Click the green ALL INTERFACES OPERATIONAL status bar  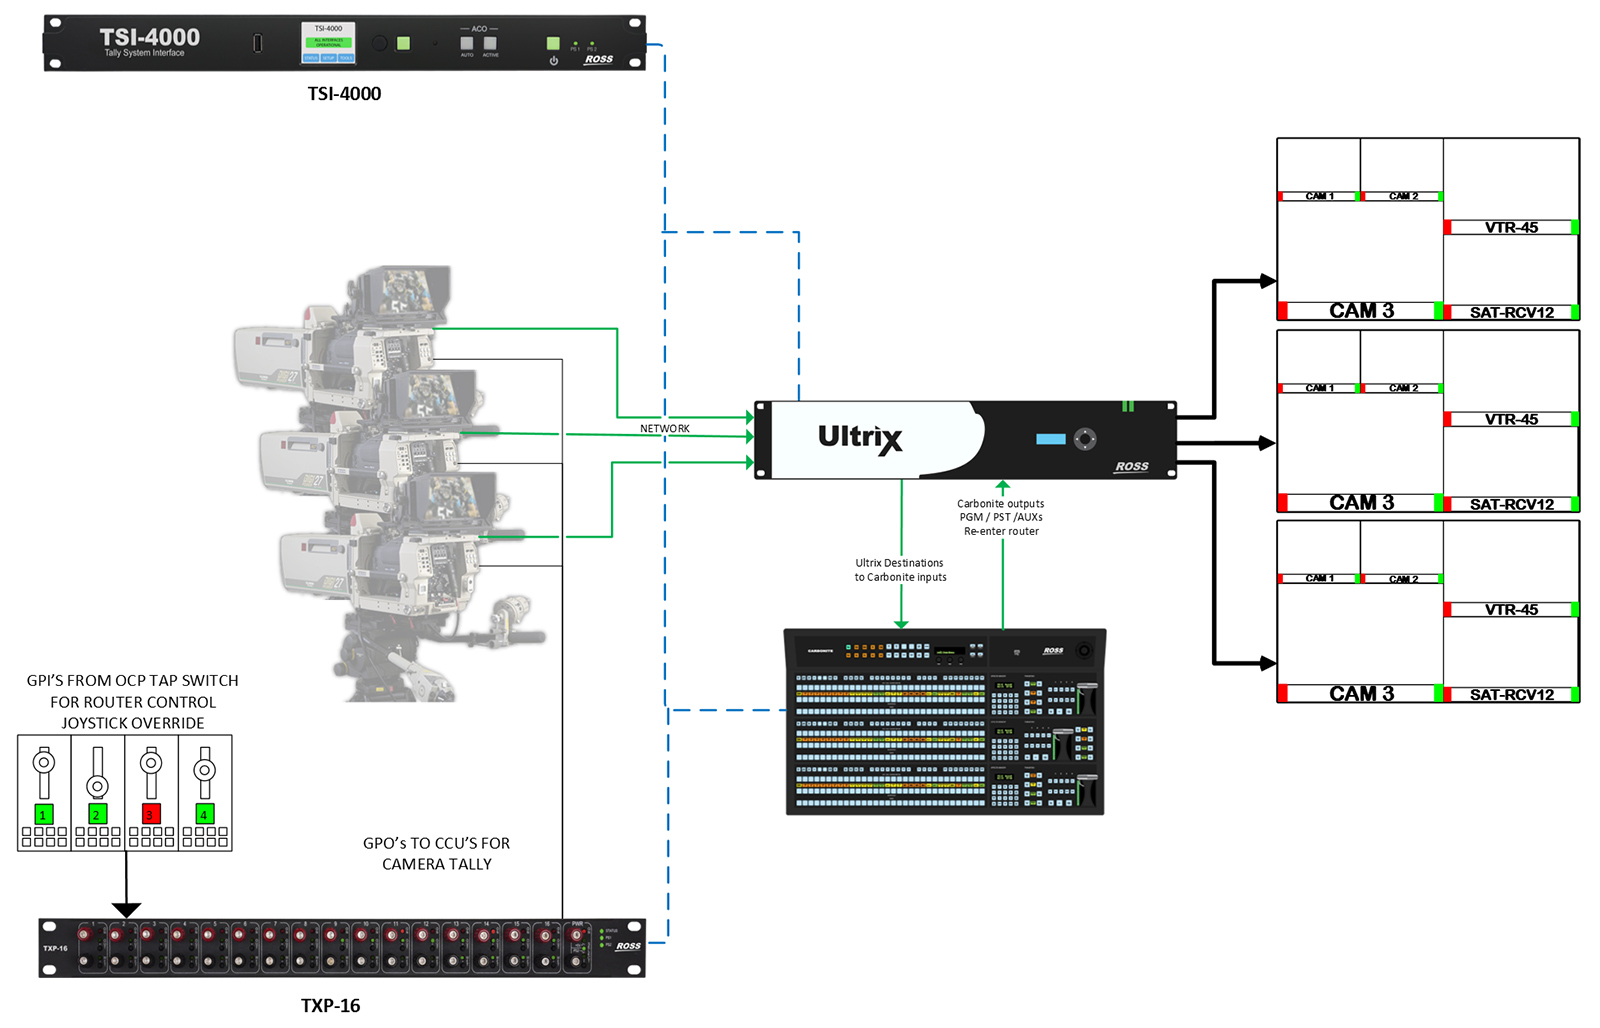click(328, 42)
